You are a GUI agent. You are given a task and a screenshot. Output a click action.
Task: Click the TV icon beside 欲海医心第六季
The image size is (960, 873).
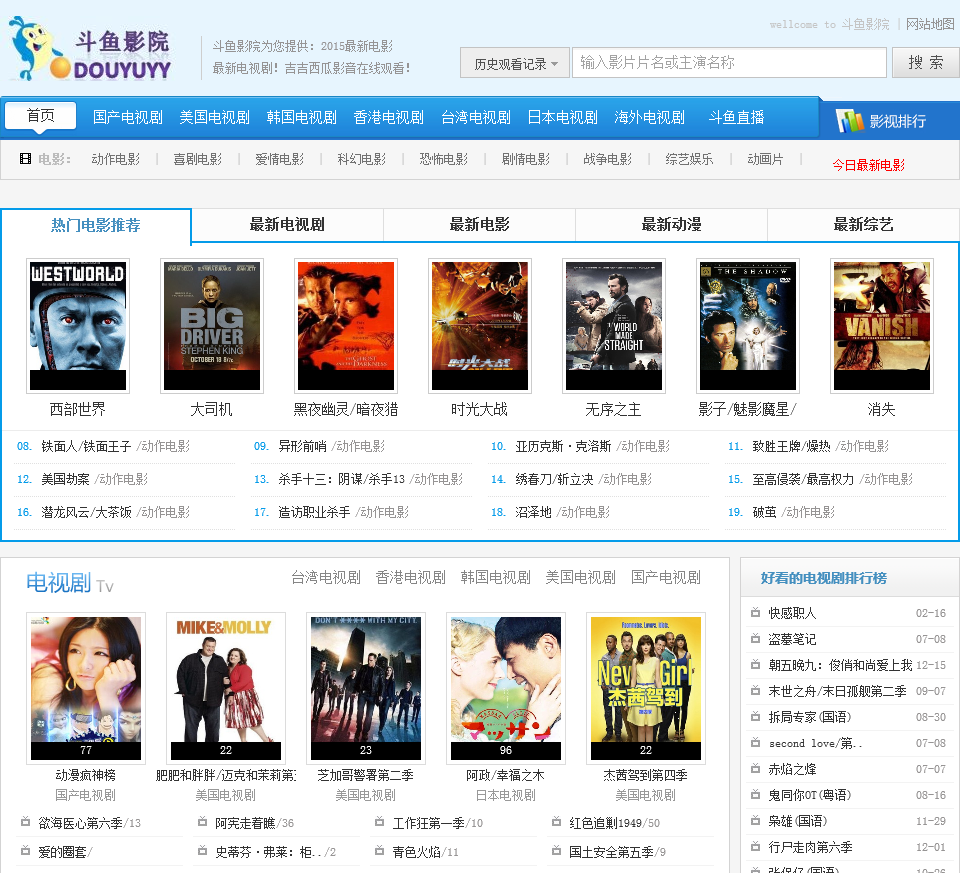tap(26, 822)
